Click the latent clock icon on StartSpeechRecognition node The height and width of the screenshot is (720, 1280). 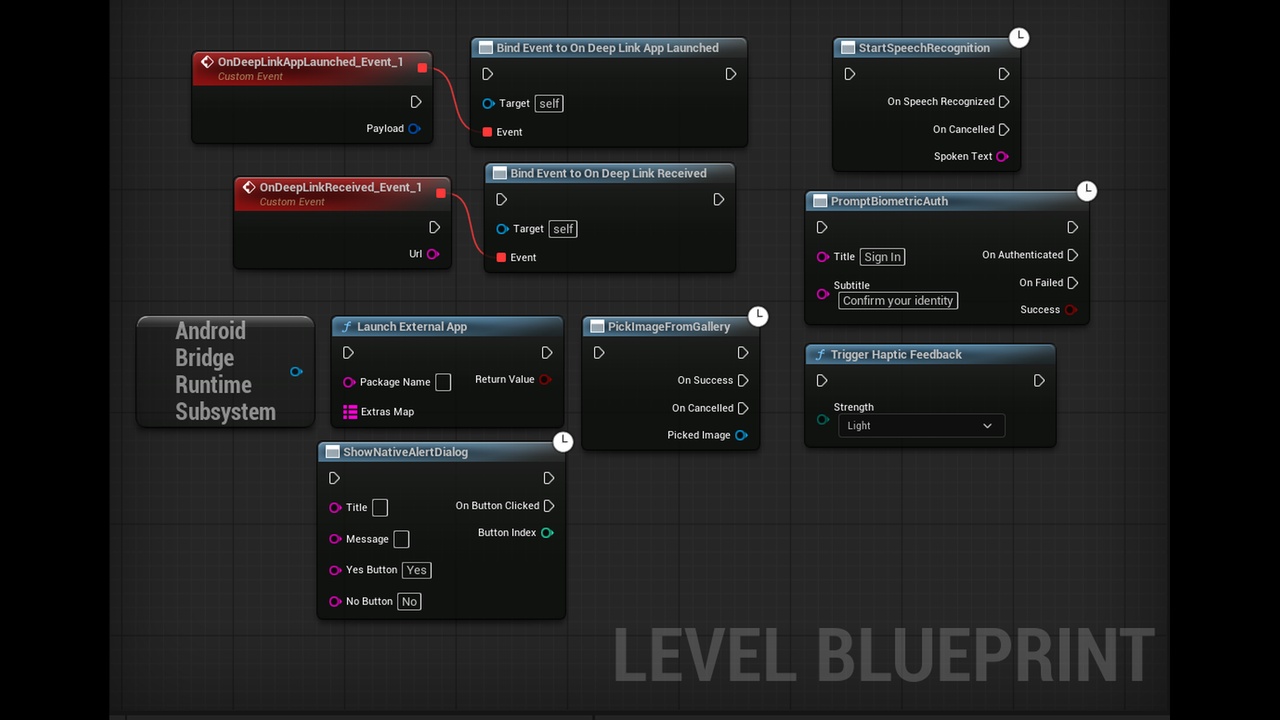(x=1019, y=37)
